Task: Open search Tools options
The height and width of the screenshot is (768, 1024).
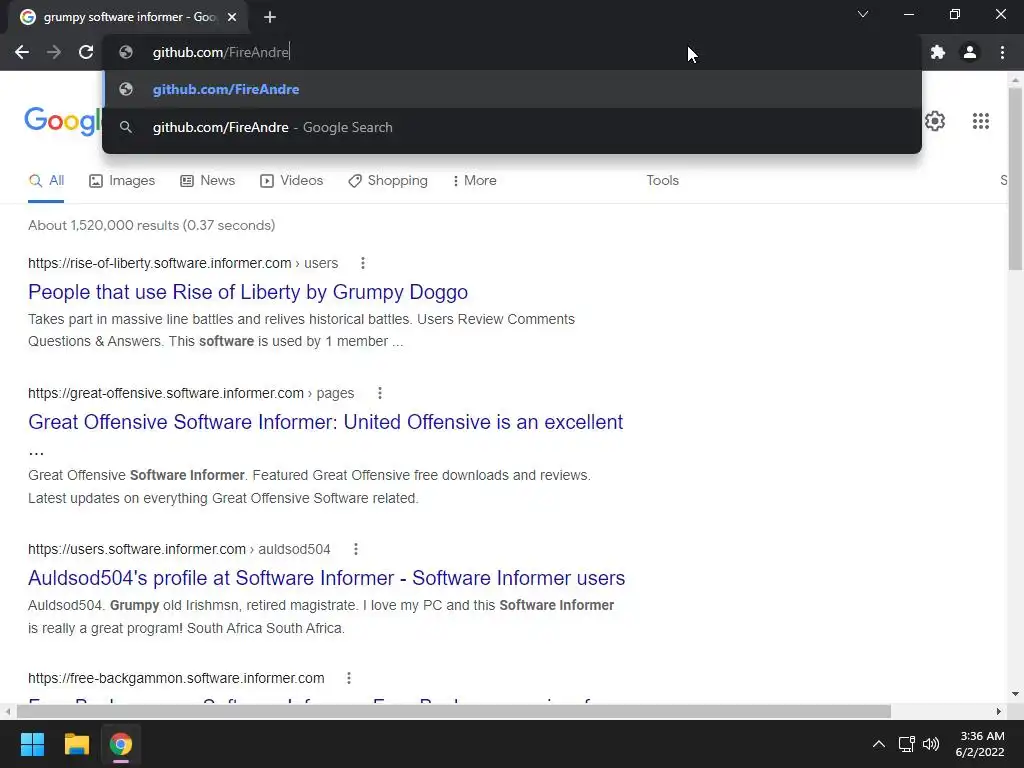Action: point(662,181)
